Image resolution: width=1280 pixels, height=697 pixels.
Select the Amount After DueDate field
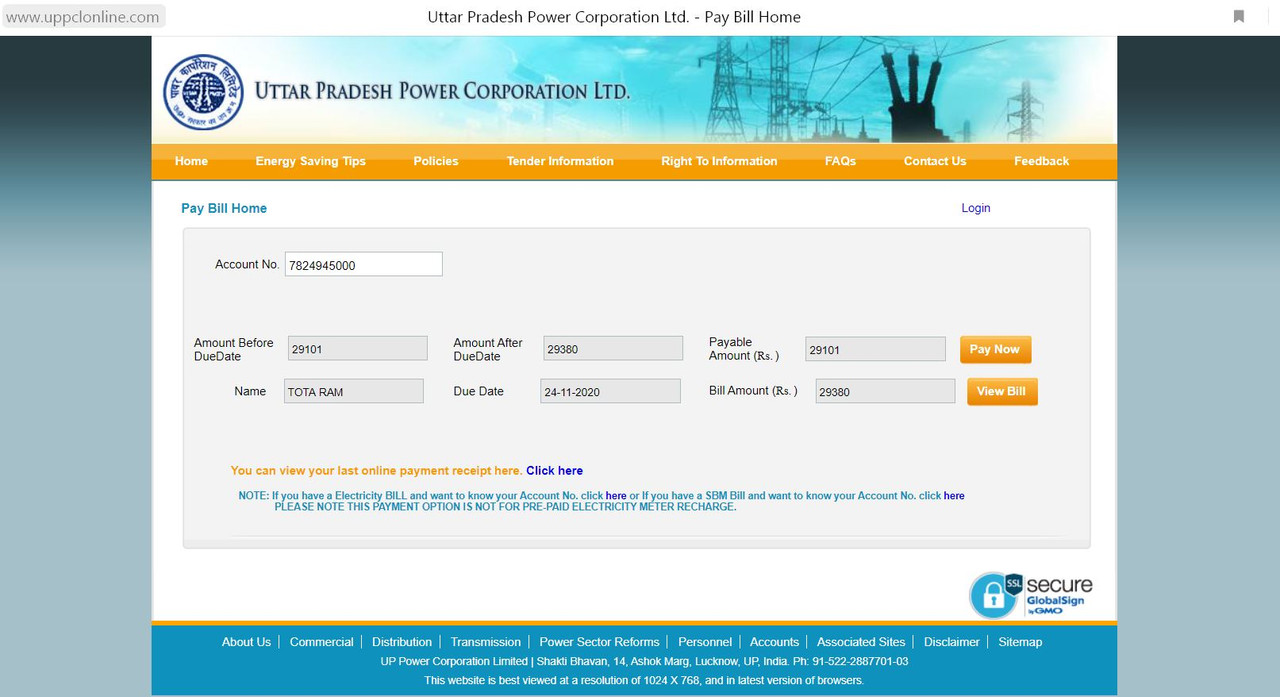[613, 349]
